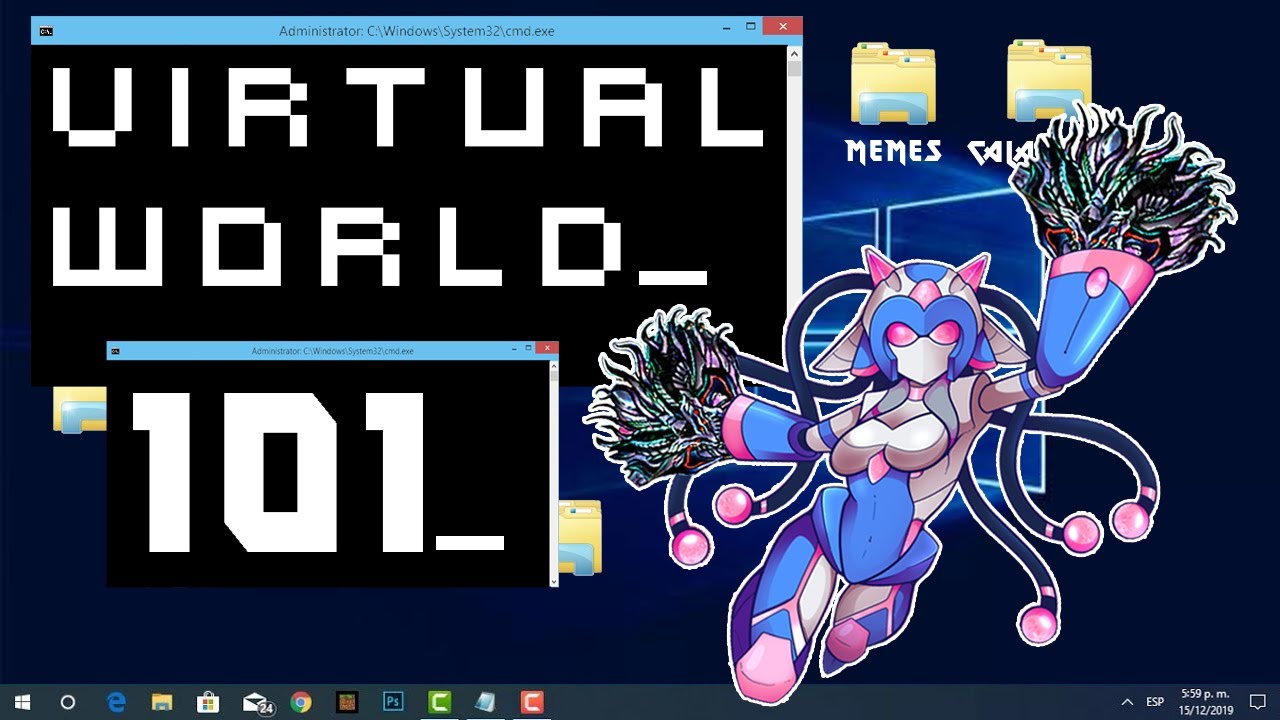1280x720 pixels.
Task: Click the large cmd window title text
Action: click(x=417, y=31)
